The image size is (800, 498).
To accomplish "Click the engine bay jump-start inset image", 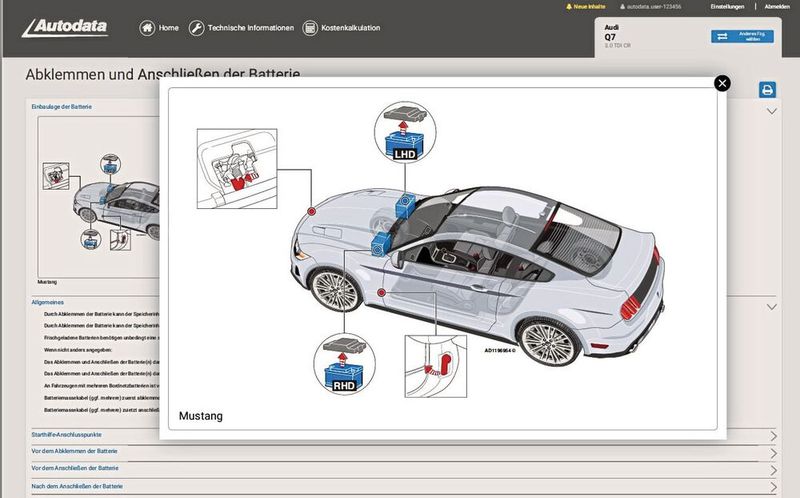I will 237,168.
